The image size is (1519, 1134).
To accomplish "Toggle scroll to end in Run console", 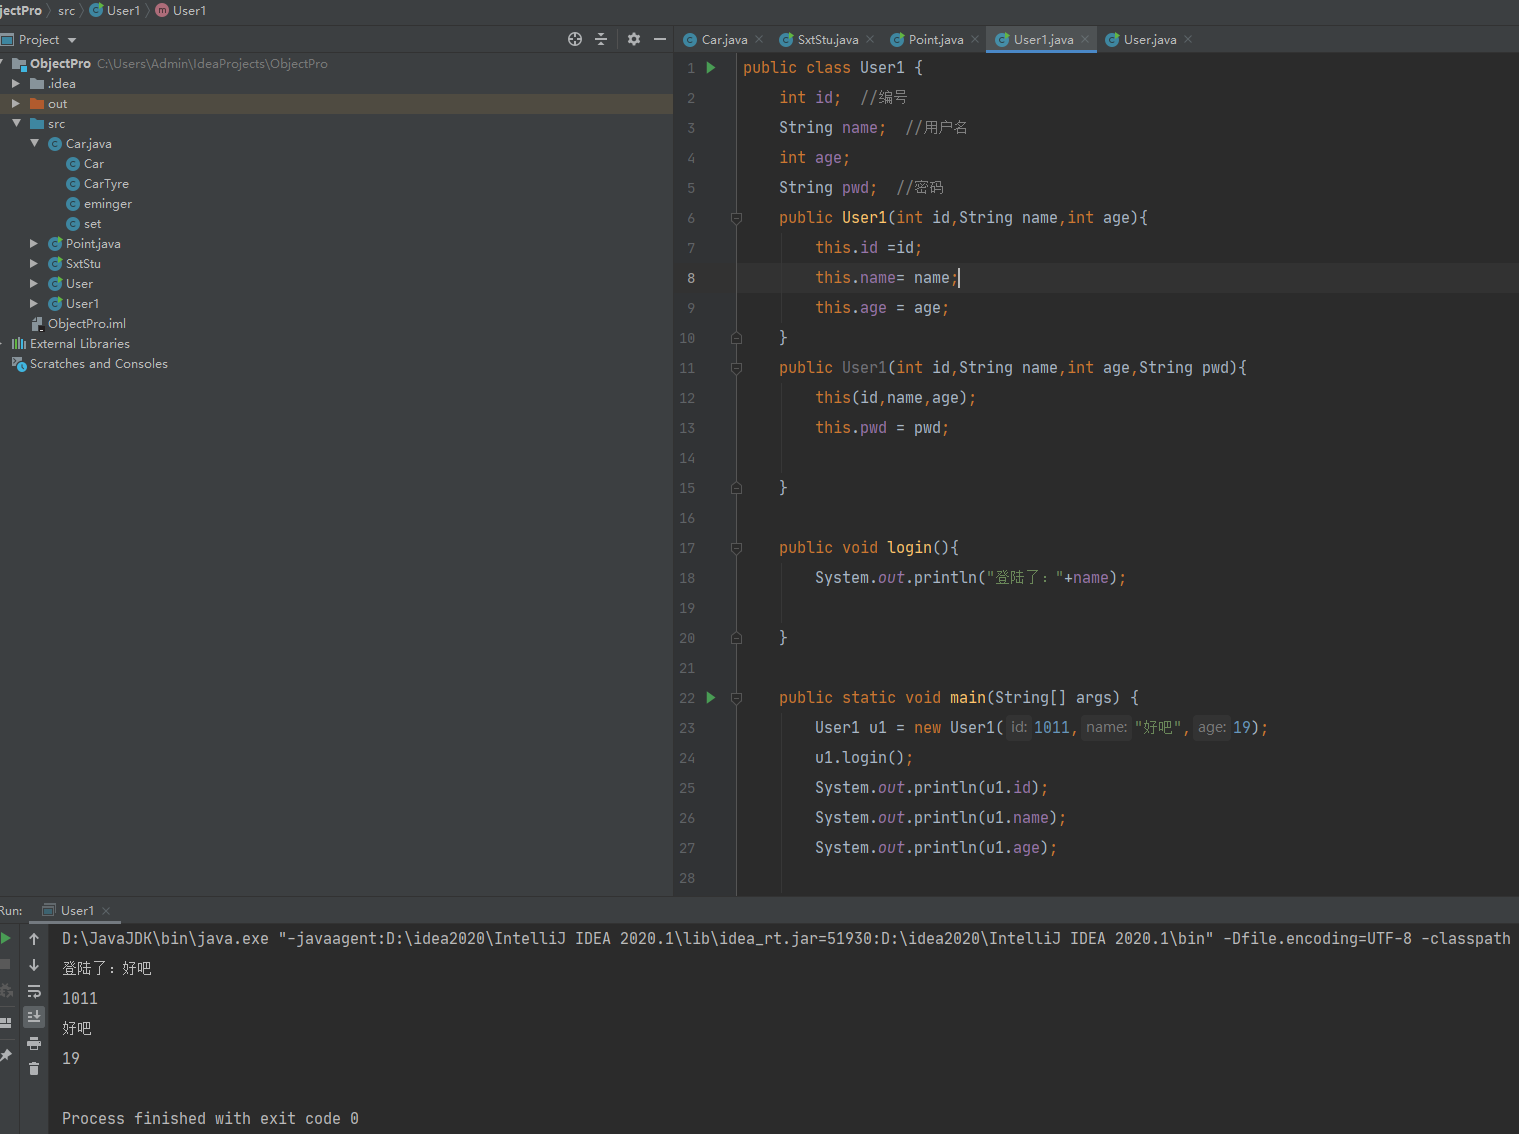I will pyautogui.click(x=34, y=1016).
